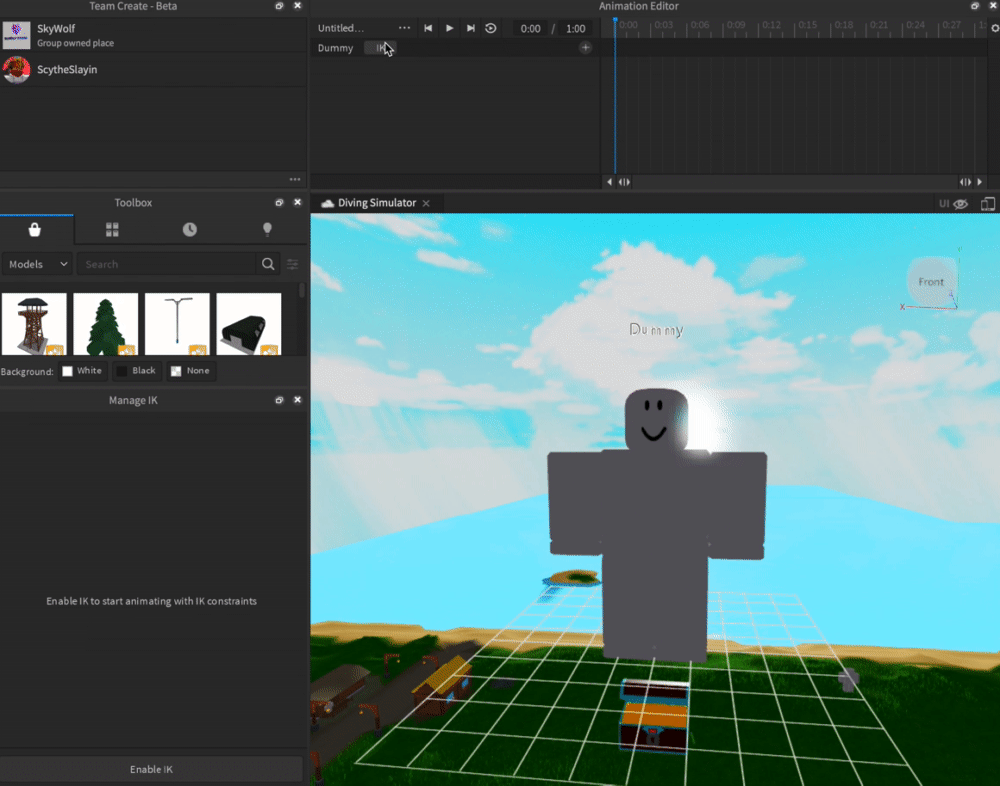Viewport: 1000px width, 786px height.
Task: Skip to the last animation frame
Action: coord(471,28)
